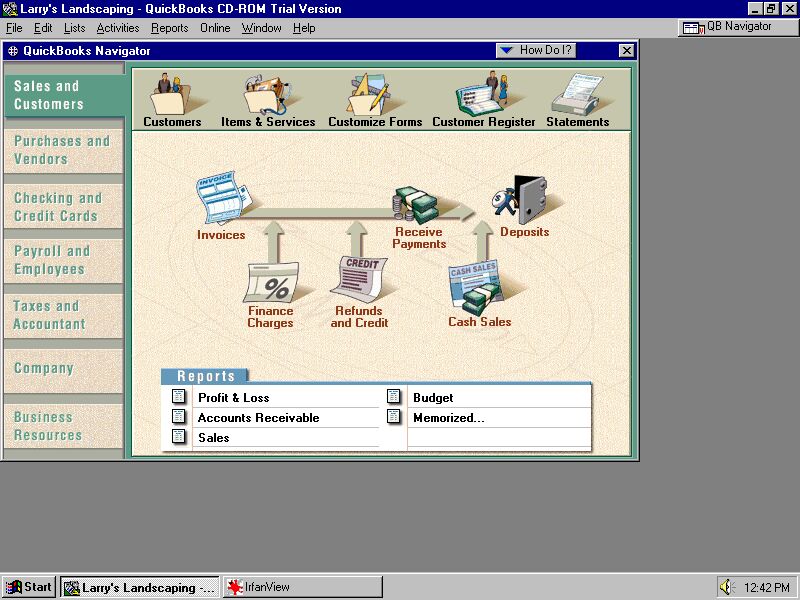Open the Cash Sales icon
Viewport: 800px width, 600px height.
click(x=475, y=288)
